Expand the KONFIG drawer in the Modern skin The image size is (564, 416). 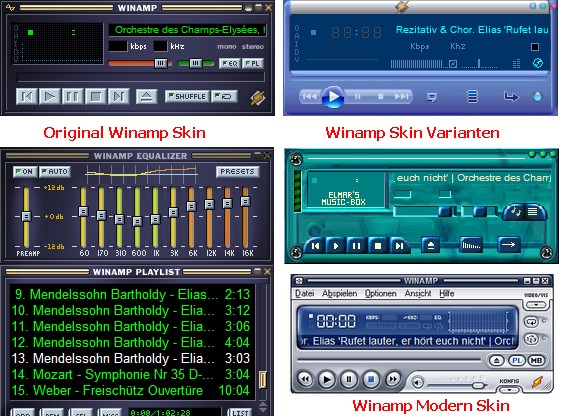(509, 390)
